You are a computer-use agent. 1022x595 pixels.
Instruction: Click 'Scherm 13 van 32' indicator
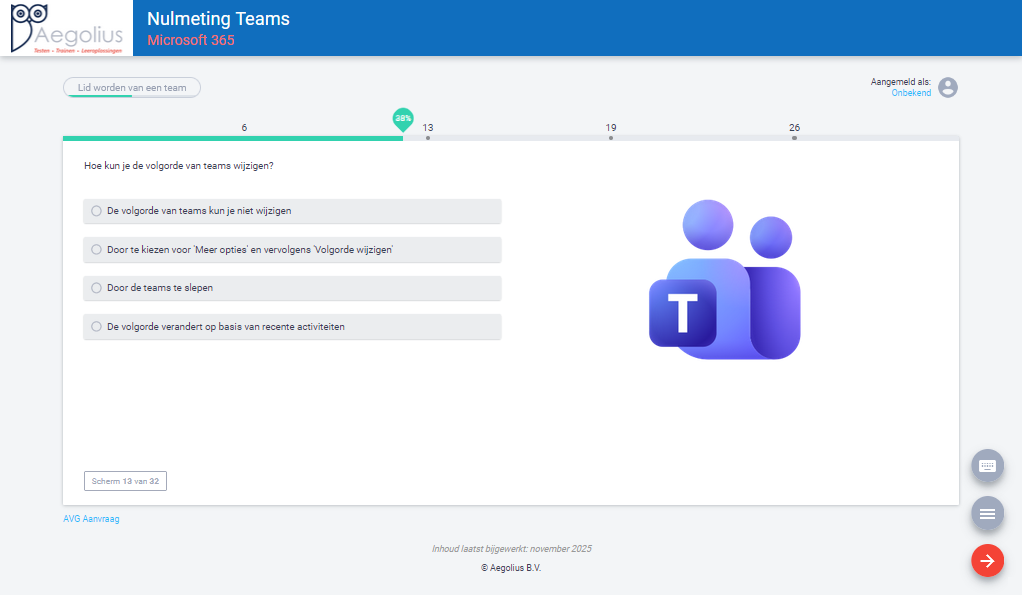[125, 481]
